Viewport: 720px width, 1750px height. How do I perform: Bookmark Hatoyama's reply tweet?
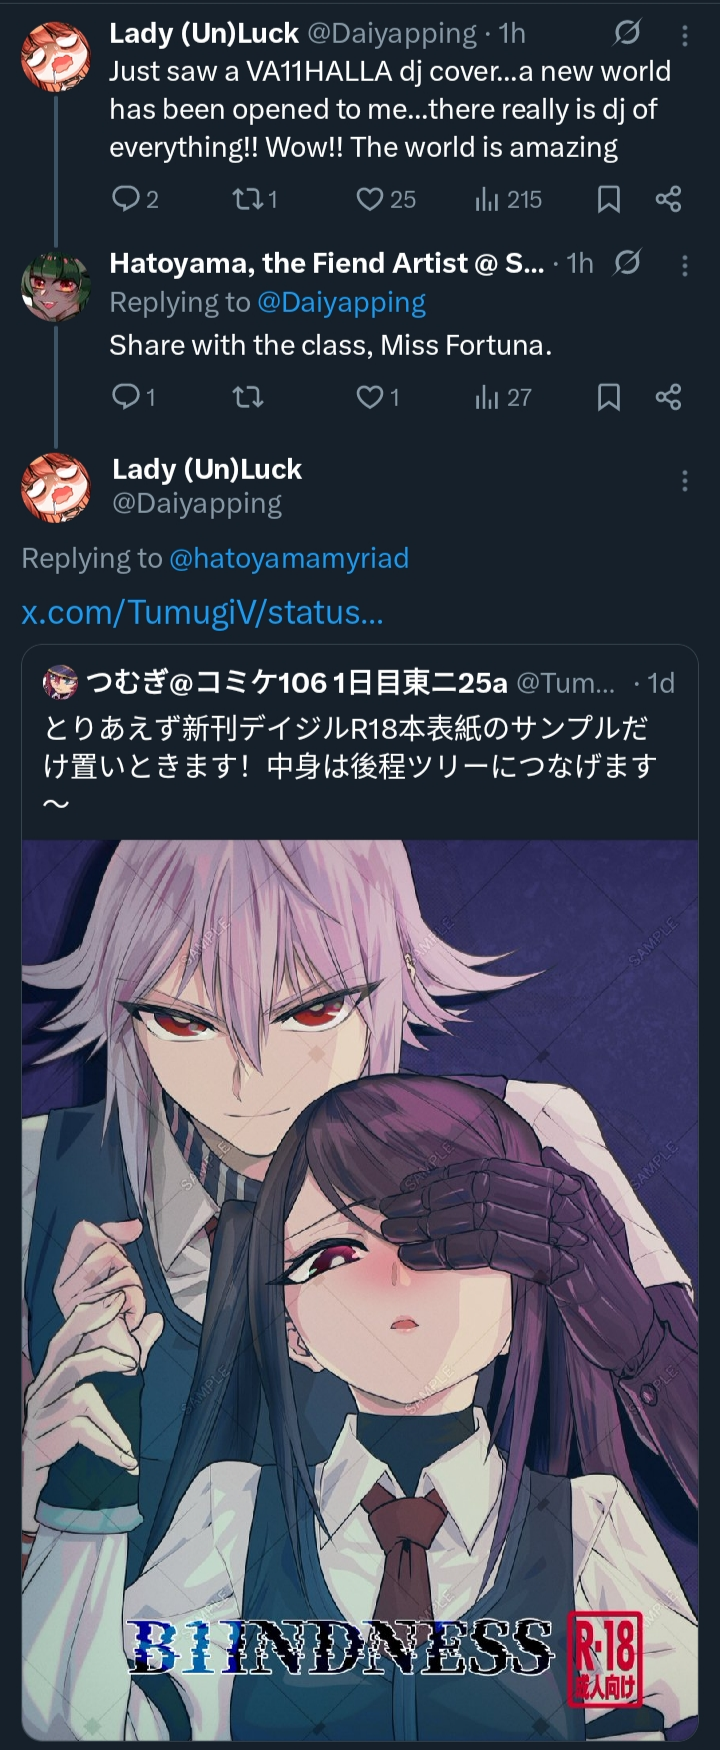click(608, 397)
